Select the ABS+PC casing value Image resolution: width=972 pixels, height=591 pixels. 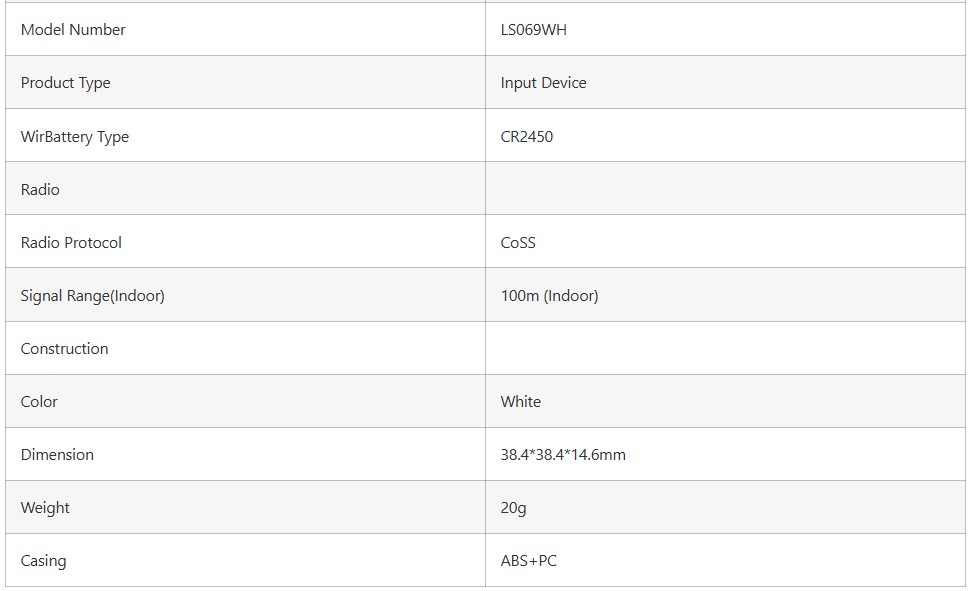click(528, 561)
